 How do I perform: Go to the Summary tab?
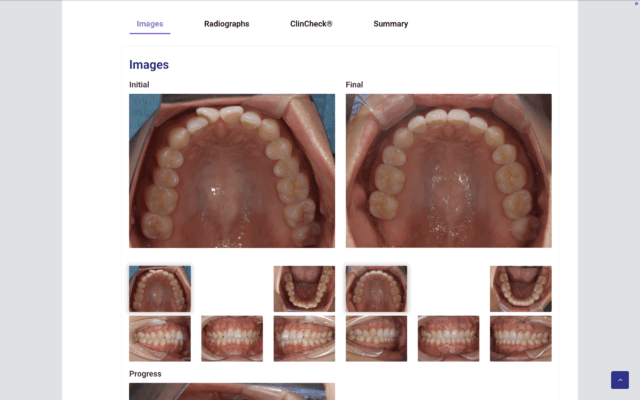(390, 24)
